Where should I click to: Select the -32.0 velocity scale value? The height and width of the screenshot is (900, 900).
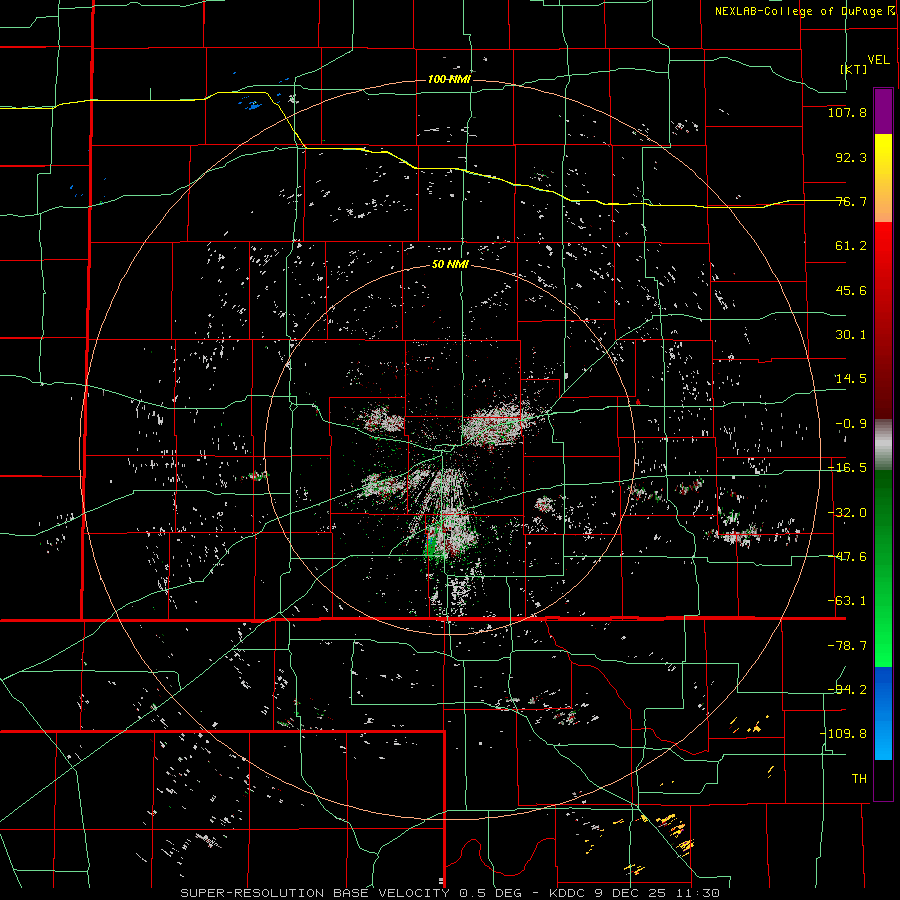pyautogui.click(x=847, y=513)
